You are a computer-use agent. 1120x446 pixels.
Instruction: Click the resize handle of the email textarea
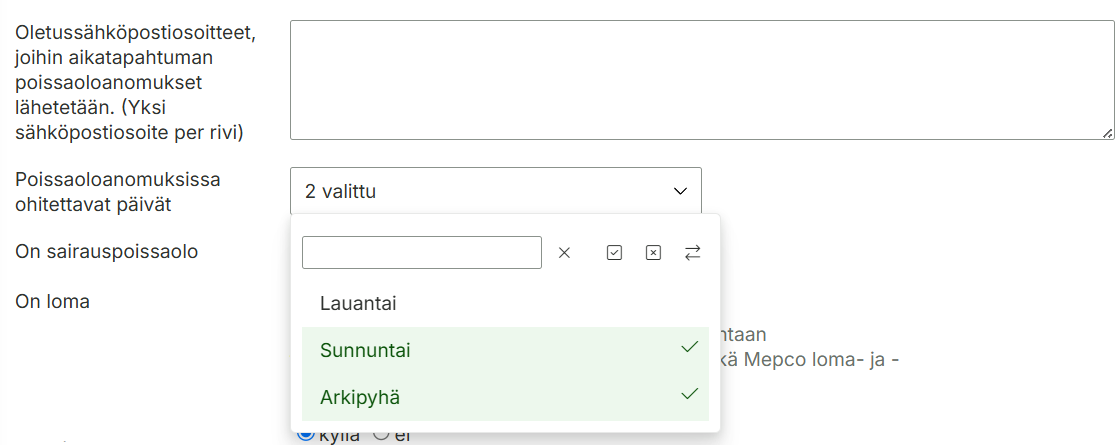point(1107,133)
